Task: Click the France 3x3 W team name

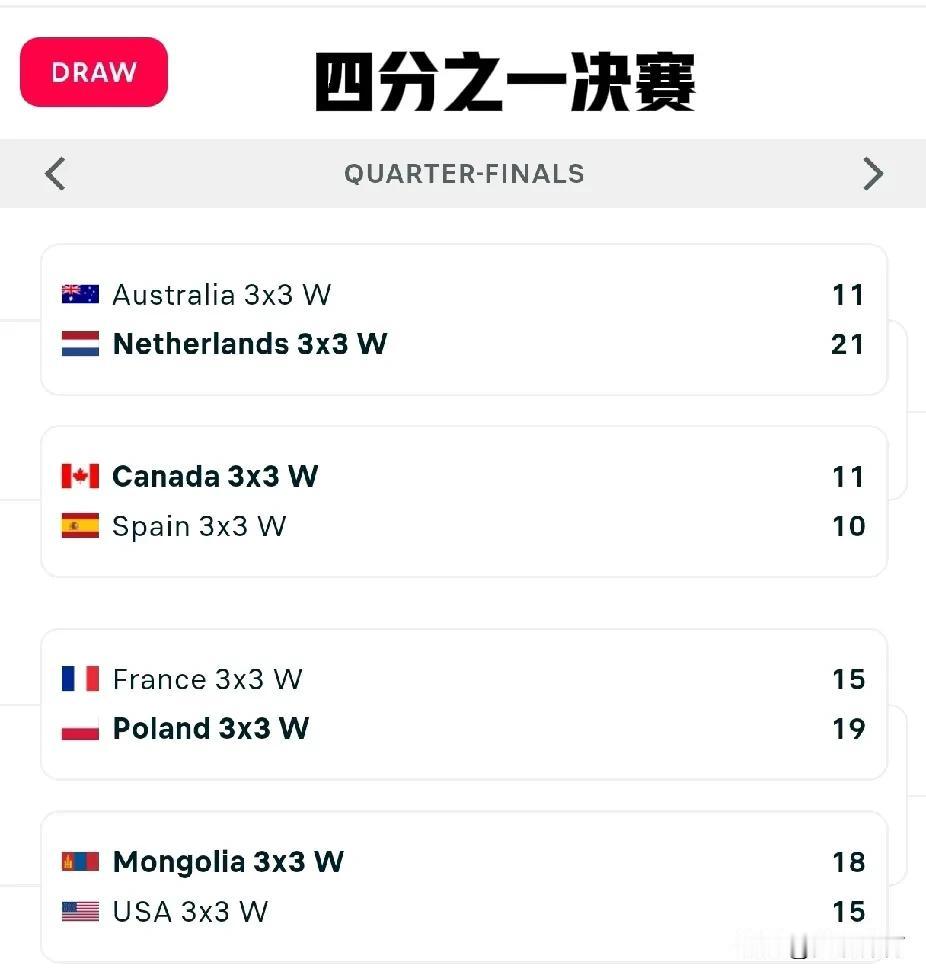Action: 208,679
